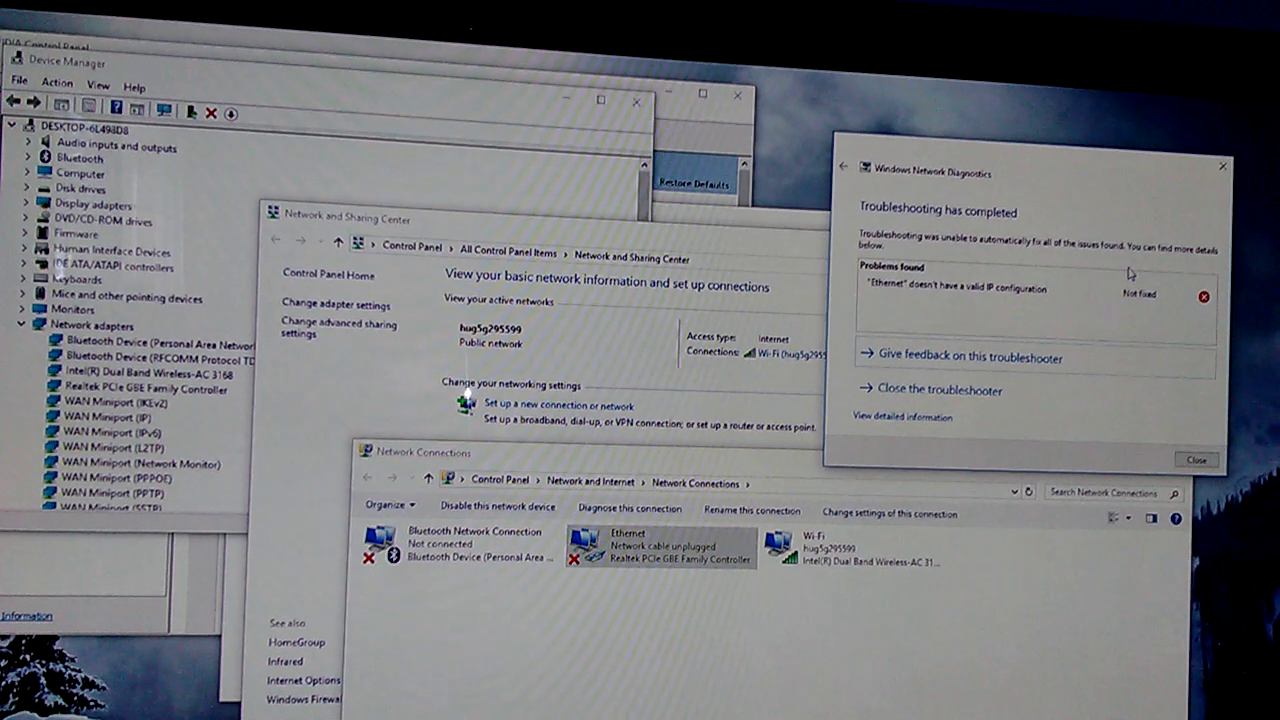Viewport: 1280px width, 720px height.
Task: Click back arrow in Windows Network Diagnostics
Action: (843, 167)
